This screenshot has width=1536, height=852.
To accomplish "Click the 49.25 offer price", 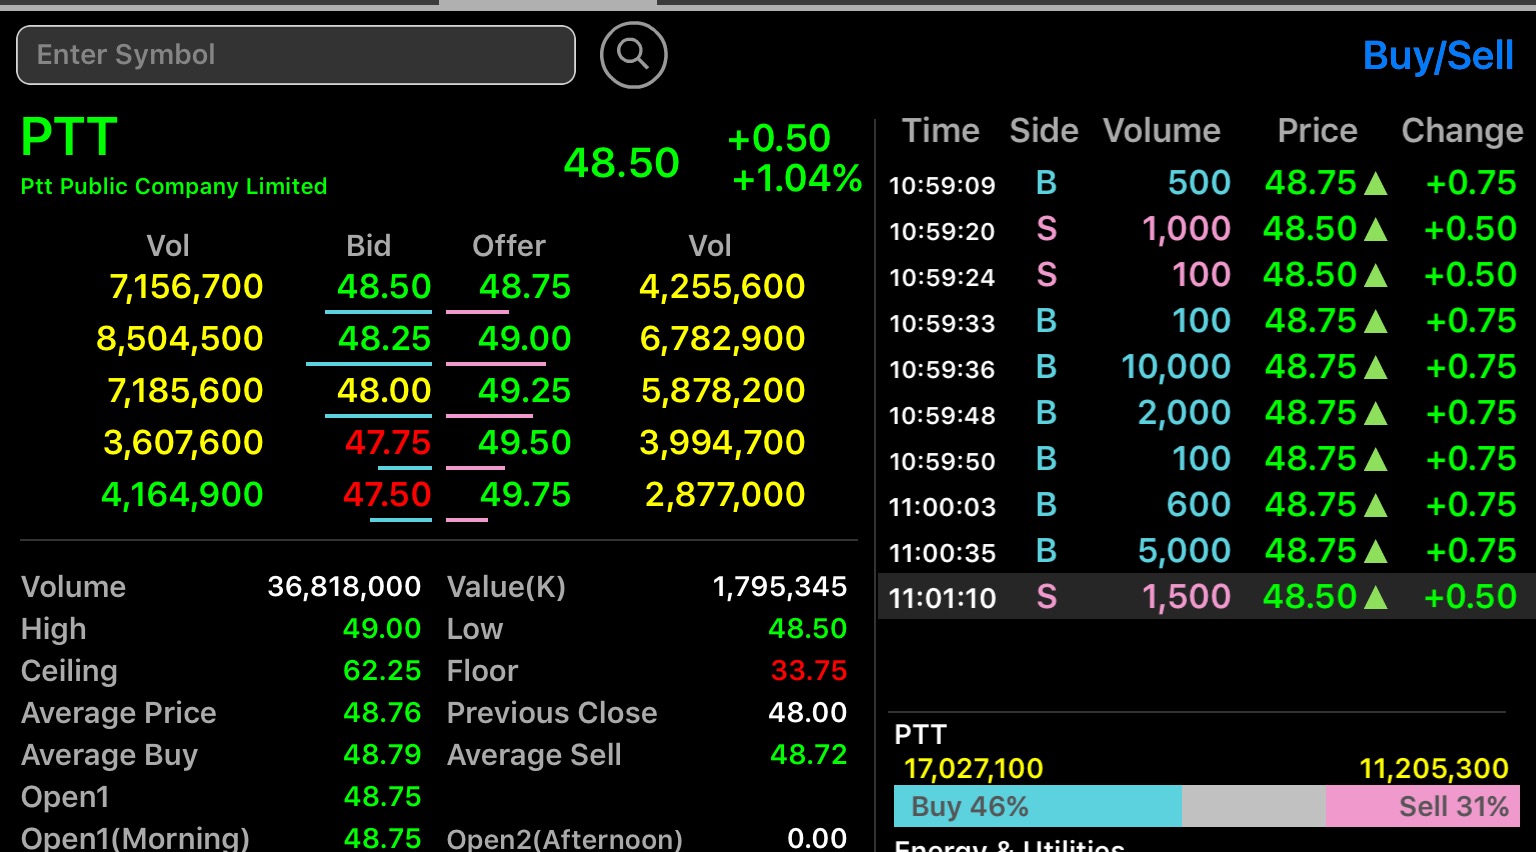I will click(524, 391).
